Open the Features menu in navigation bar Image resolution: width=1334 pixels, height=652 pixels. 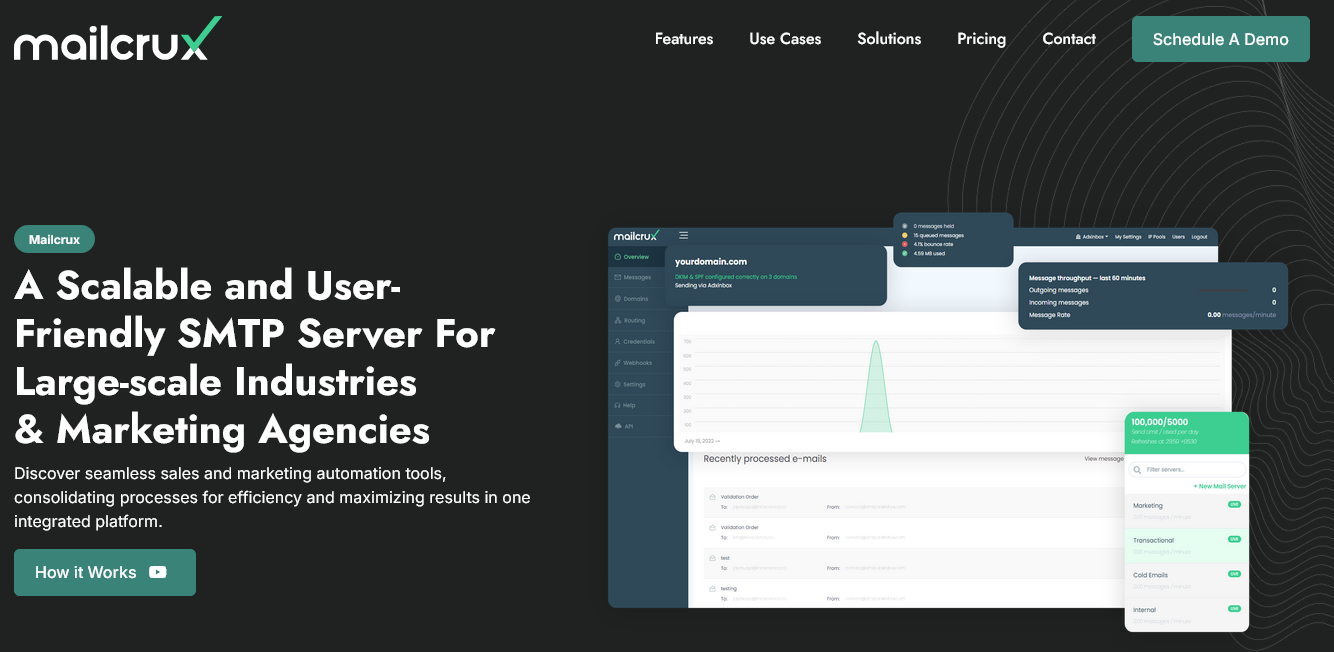point(684,39)
